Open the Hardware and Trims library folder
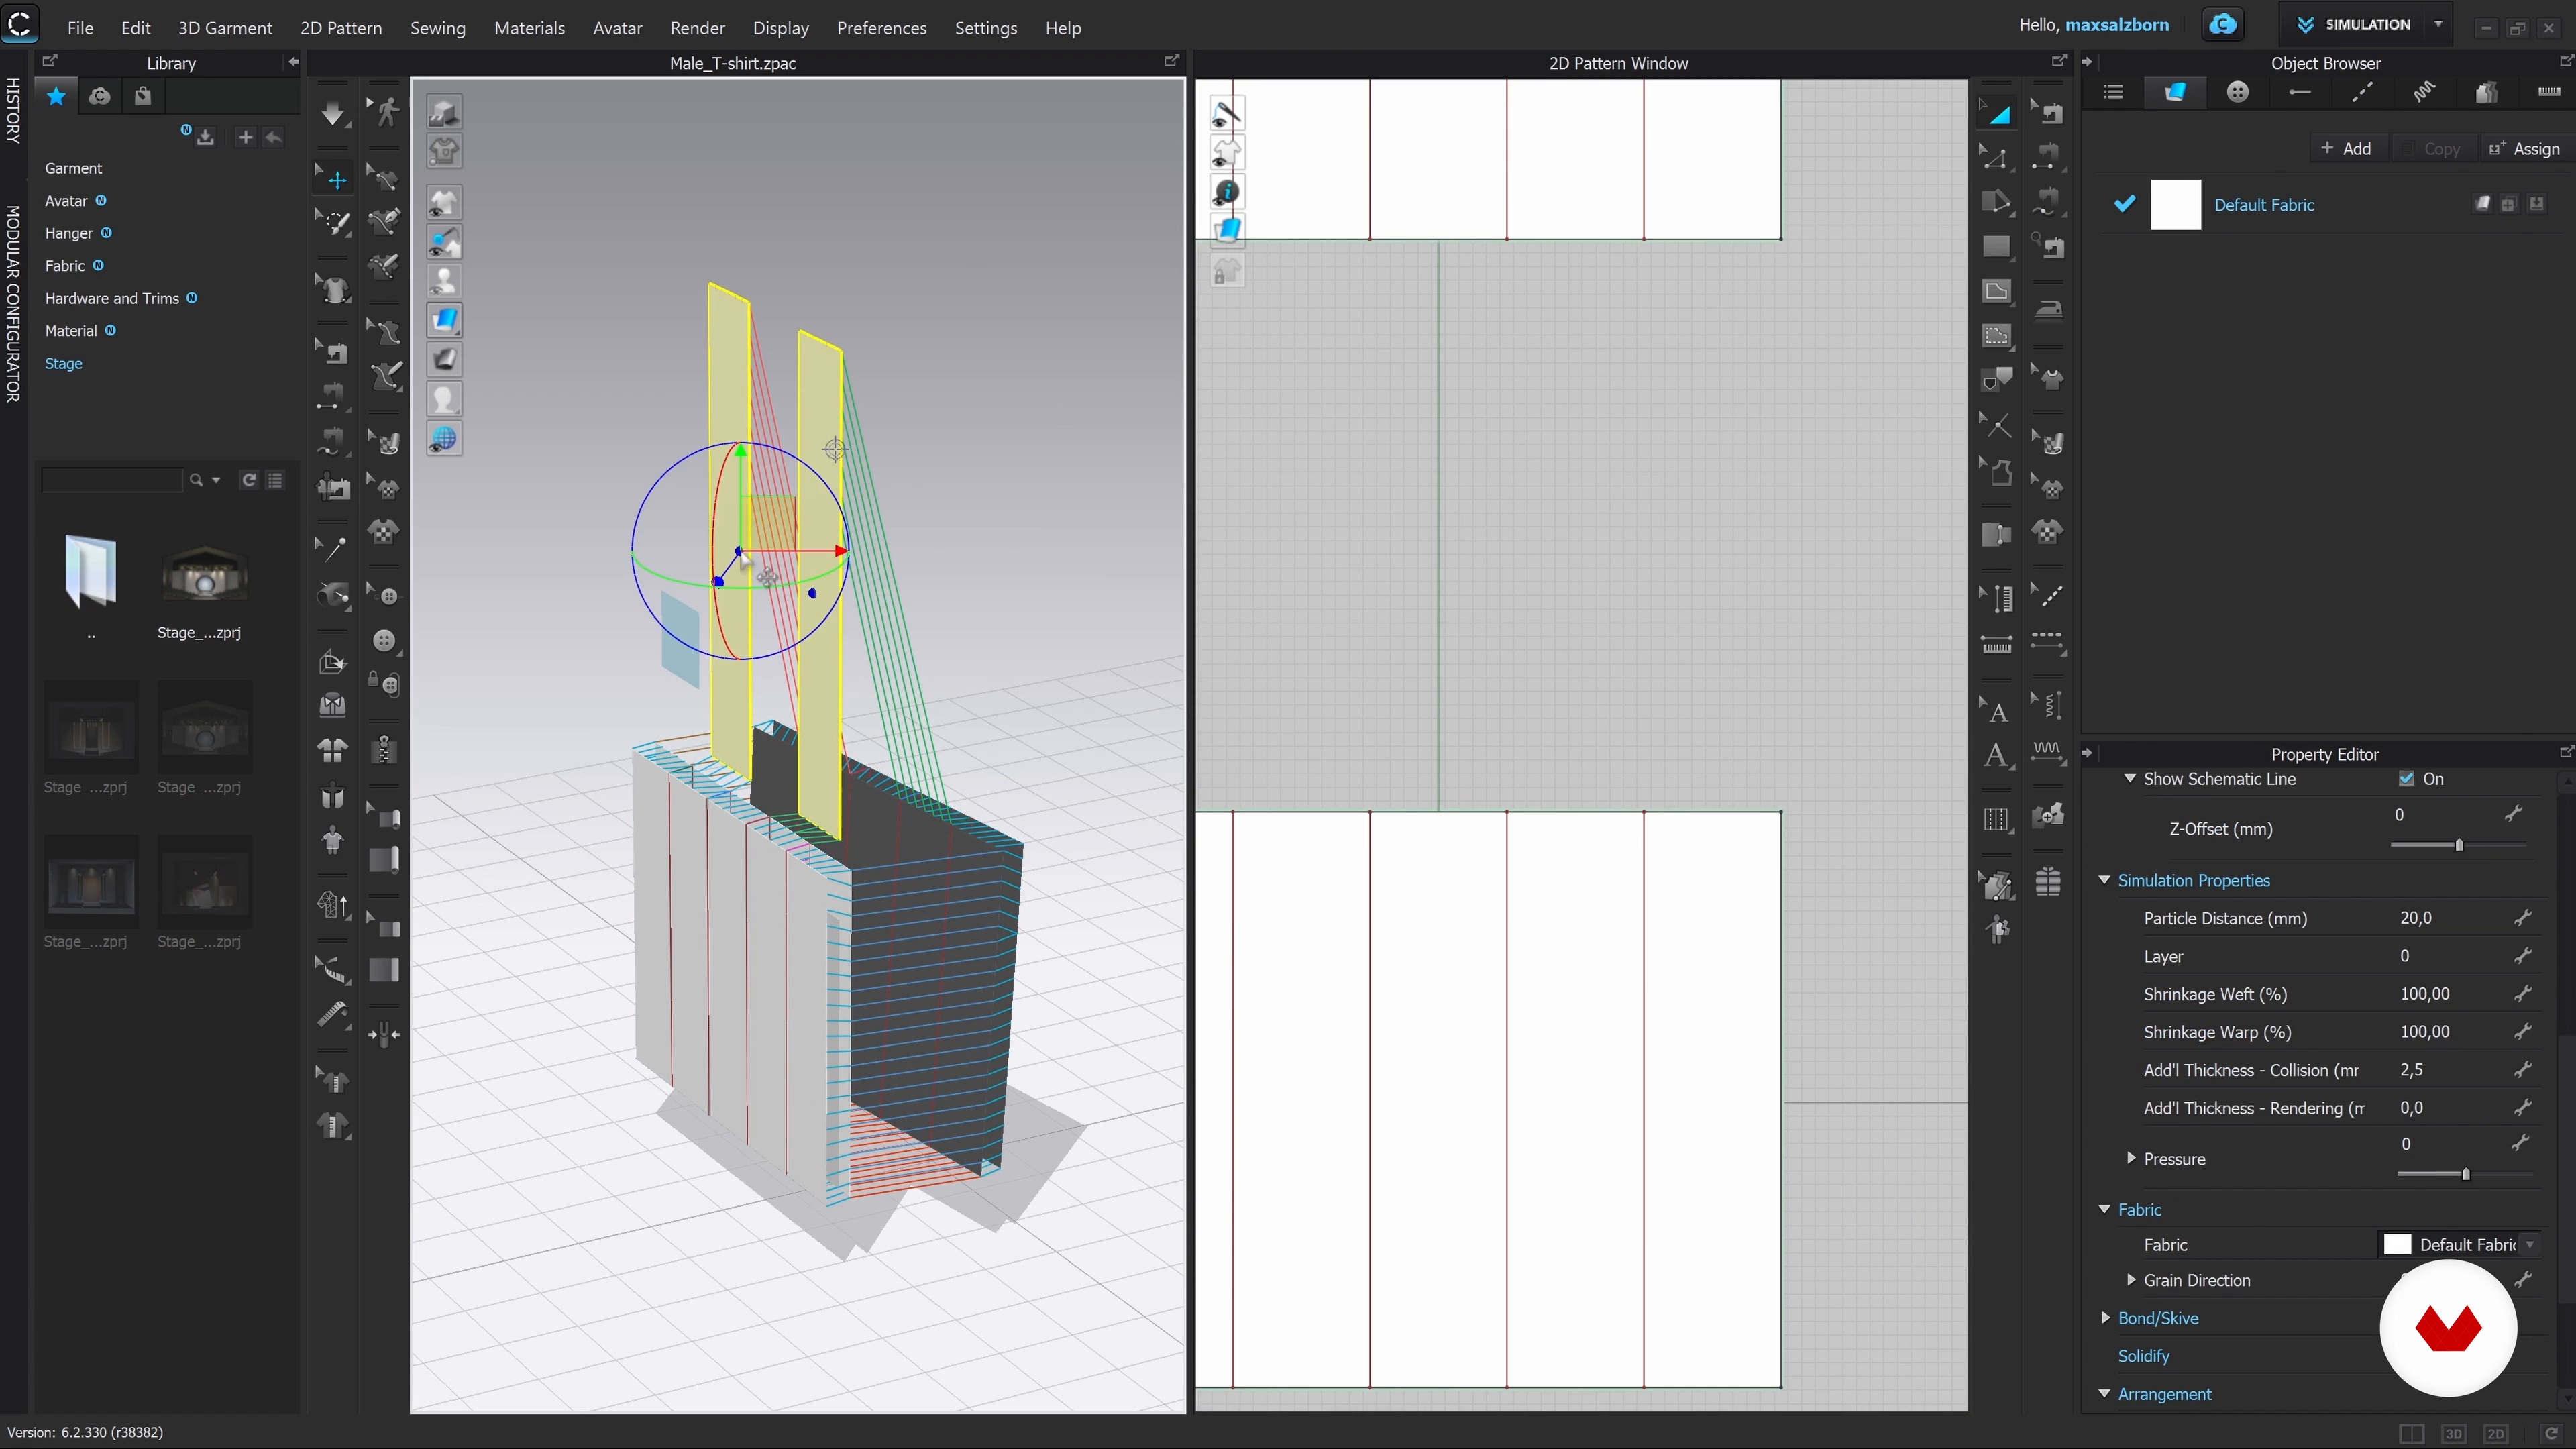 (x=111, y=298)
